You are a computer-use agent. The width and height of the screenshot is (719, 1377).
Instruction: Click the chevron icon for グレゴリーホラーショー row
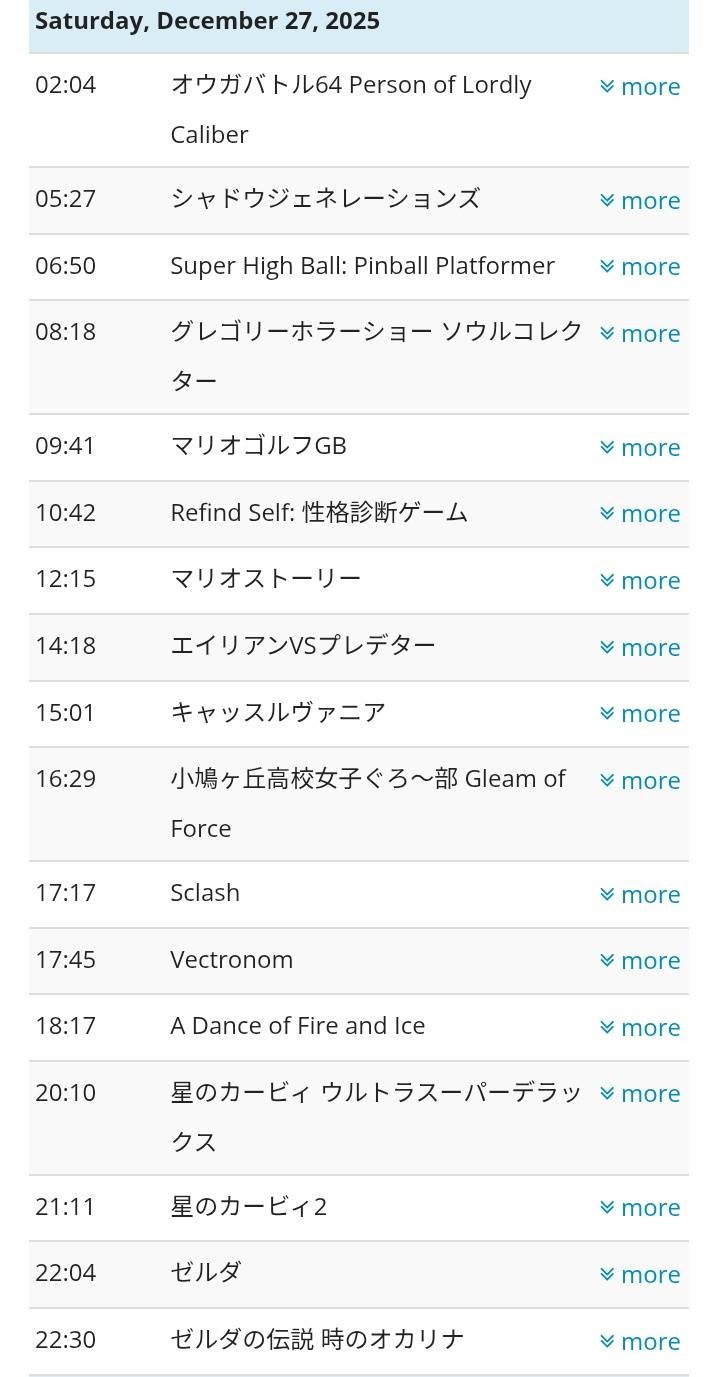607,334
